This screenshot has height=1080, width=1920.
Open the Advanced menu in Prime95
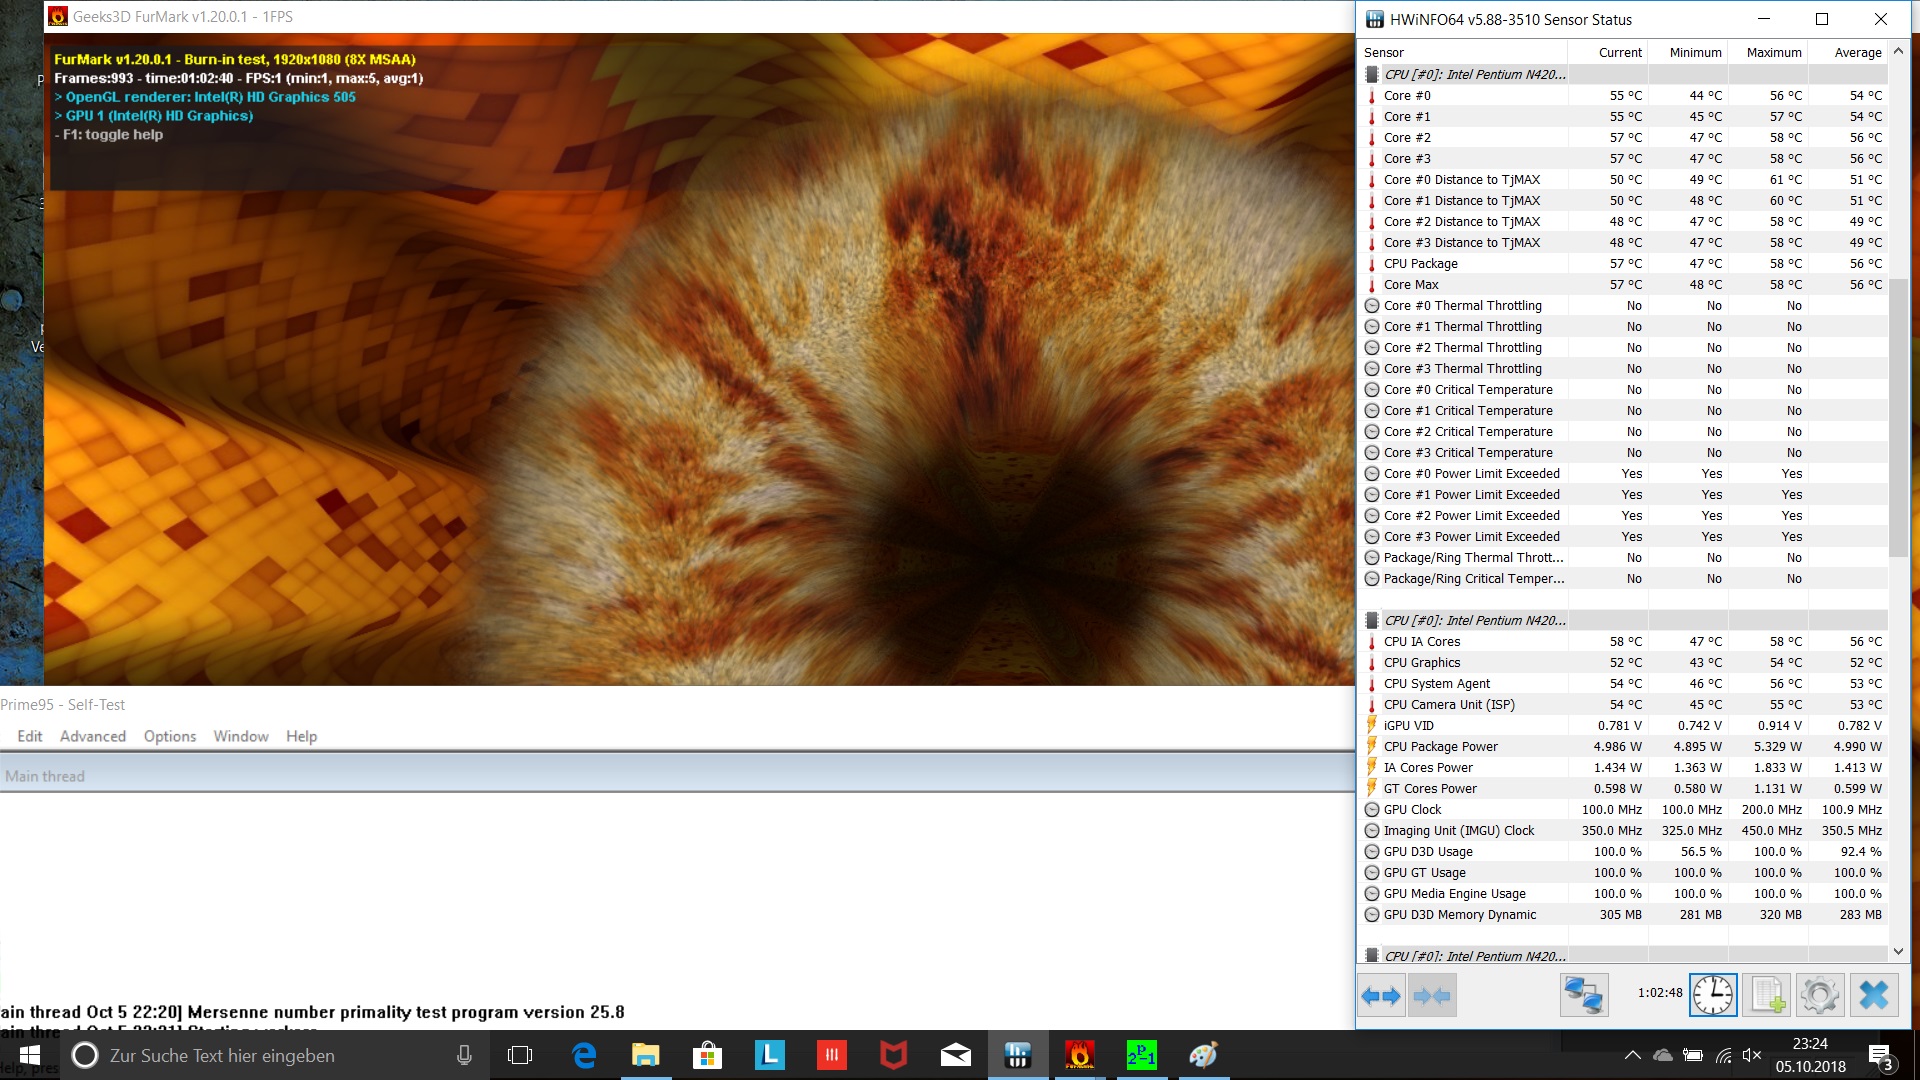pyautogui.click(x=93, y=736)
